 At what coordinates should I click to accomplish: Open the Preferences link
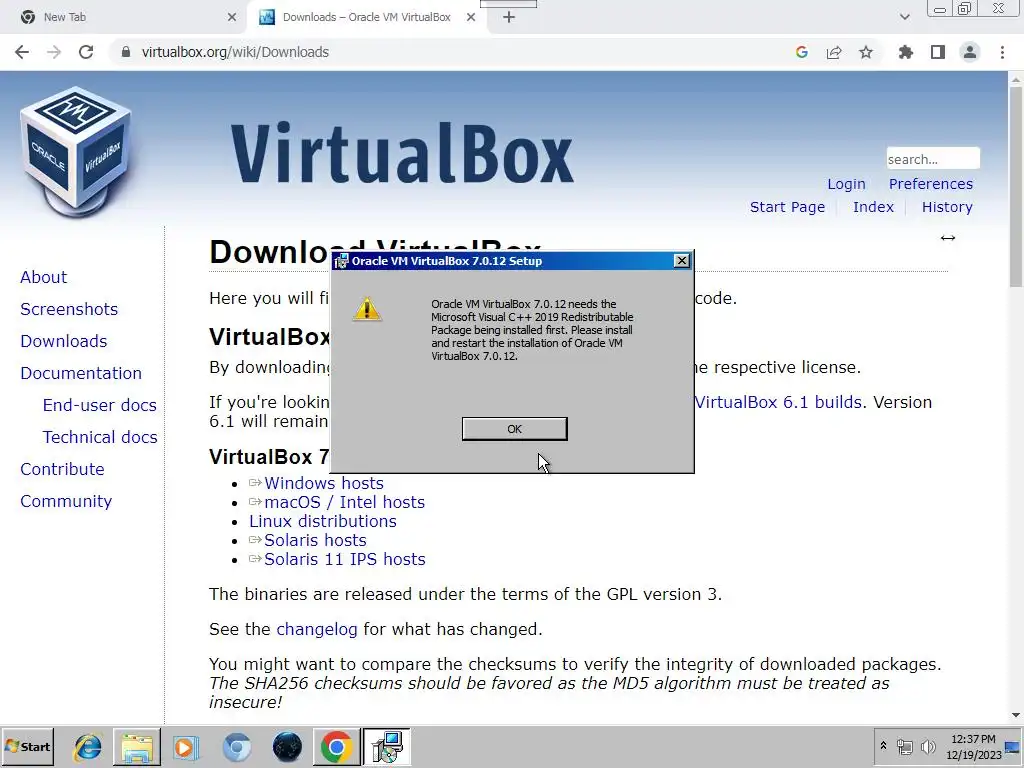point(931,184)
